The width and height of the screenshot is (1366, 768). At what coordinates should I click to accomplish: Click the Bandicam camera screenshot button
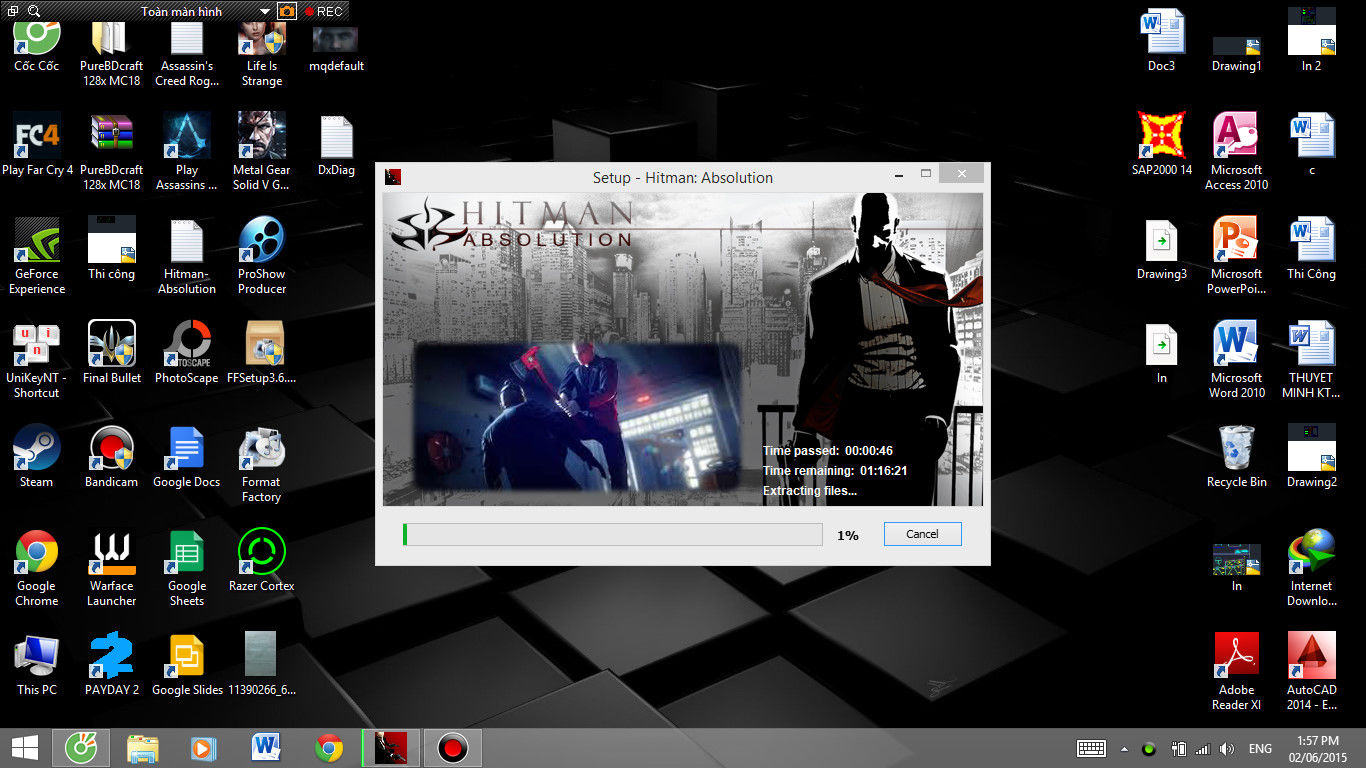coord(287,12)
